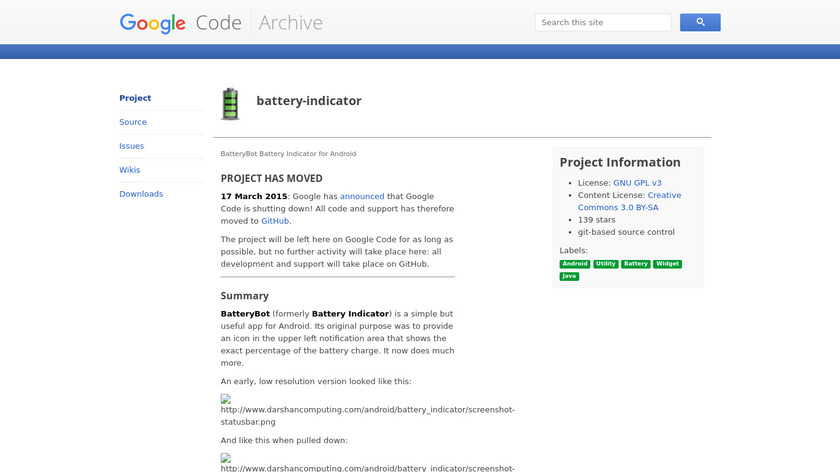This screenshot has height=472, width=840.
Task: Click the battery-indicator project title
Action: point(309,101)
